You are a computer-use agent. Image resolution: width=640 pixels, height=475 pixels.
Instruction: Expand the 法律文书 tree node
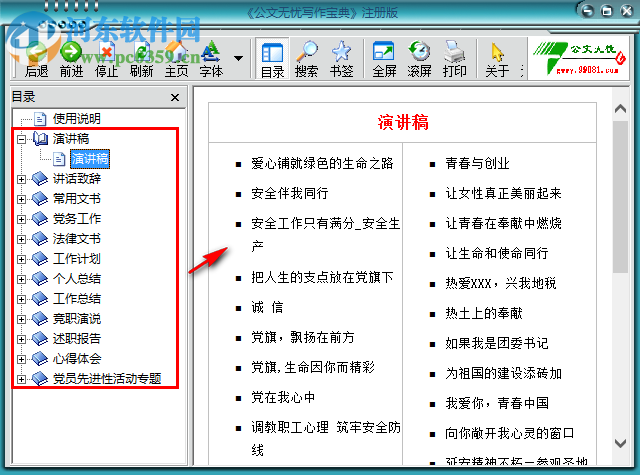pos(21,239)
